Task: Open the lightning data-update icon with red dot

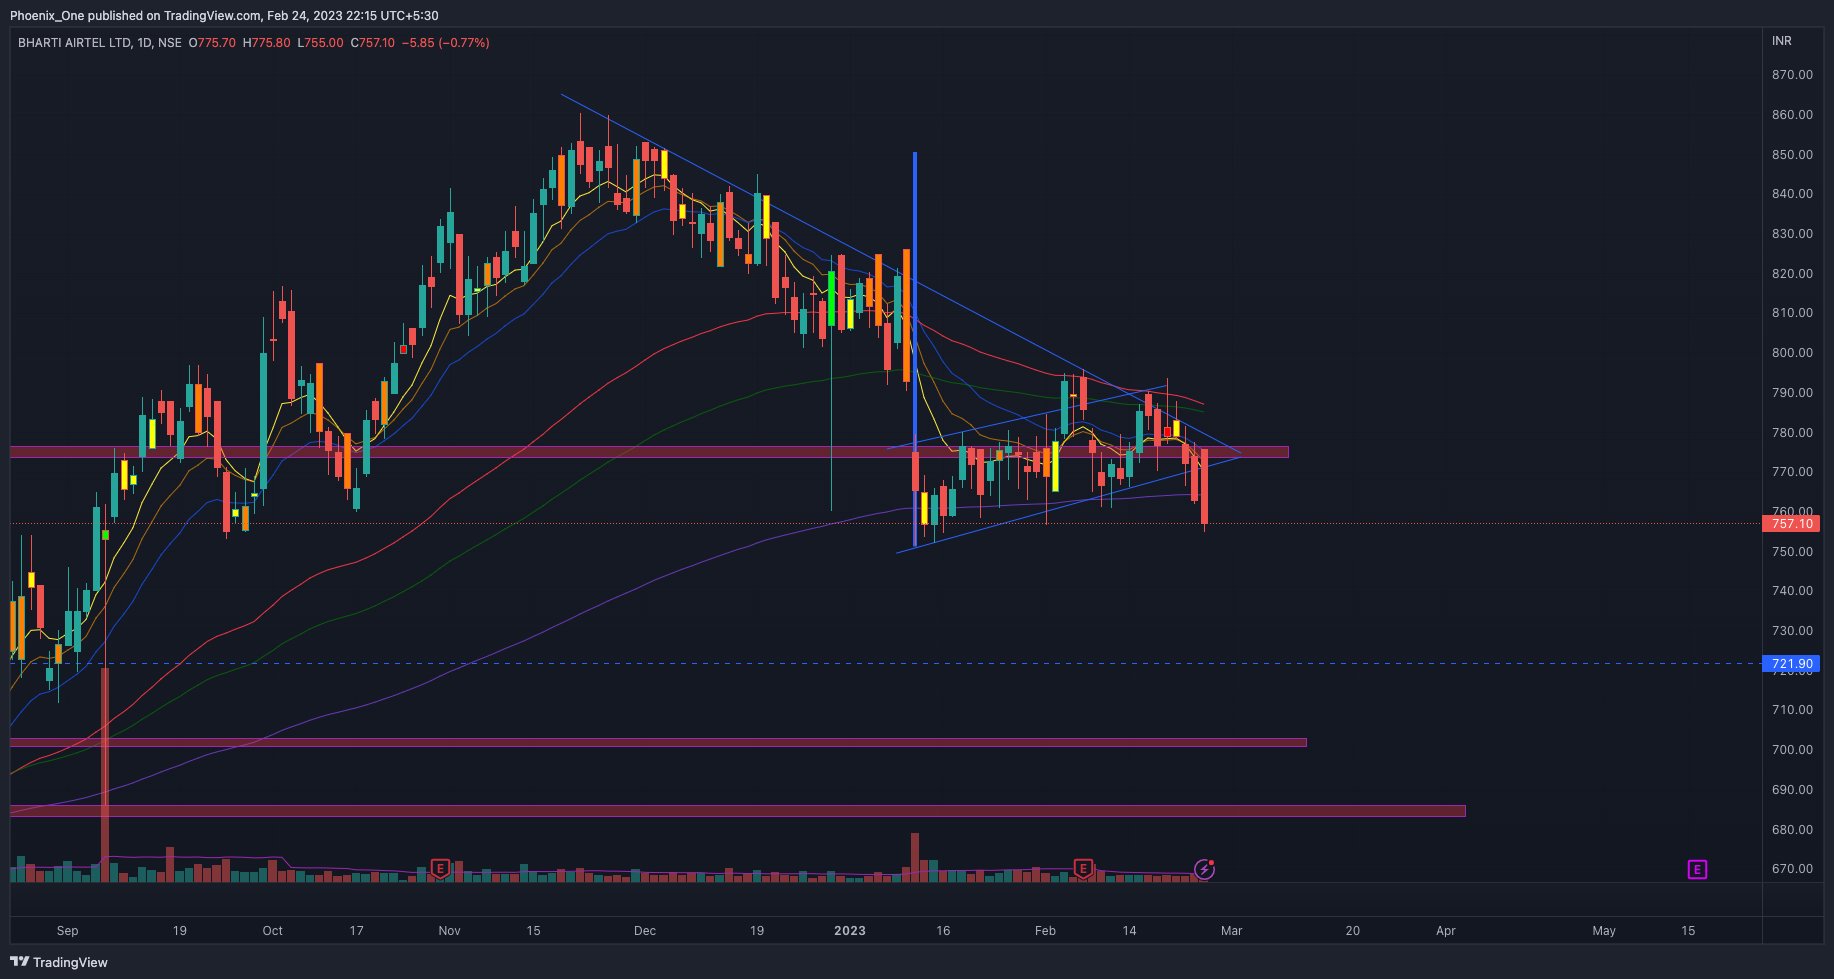Action: (x=1204, y=869)
